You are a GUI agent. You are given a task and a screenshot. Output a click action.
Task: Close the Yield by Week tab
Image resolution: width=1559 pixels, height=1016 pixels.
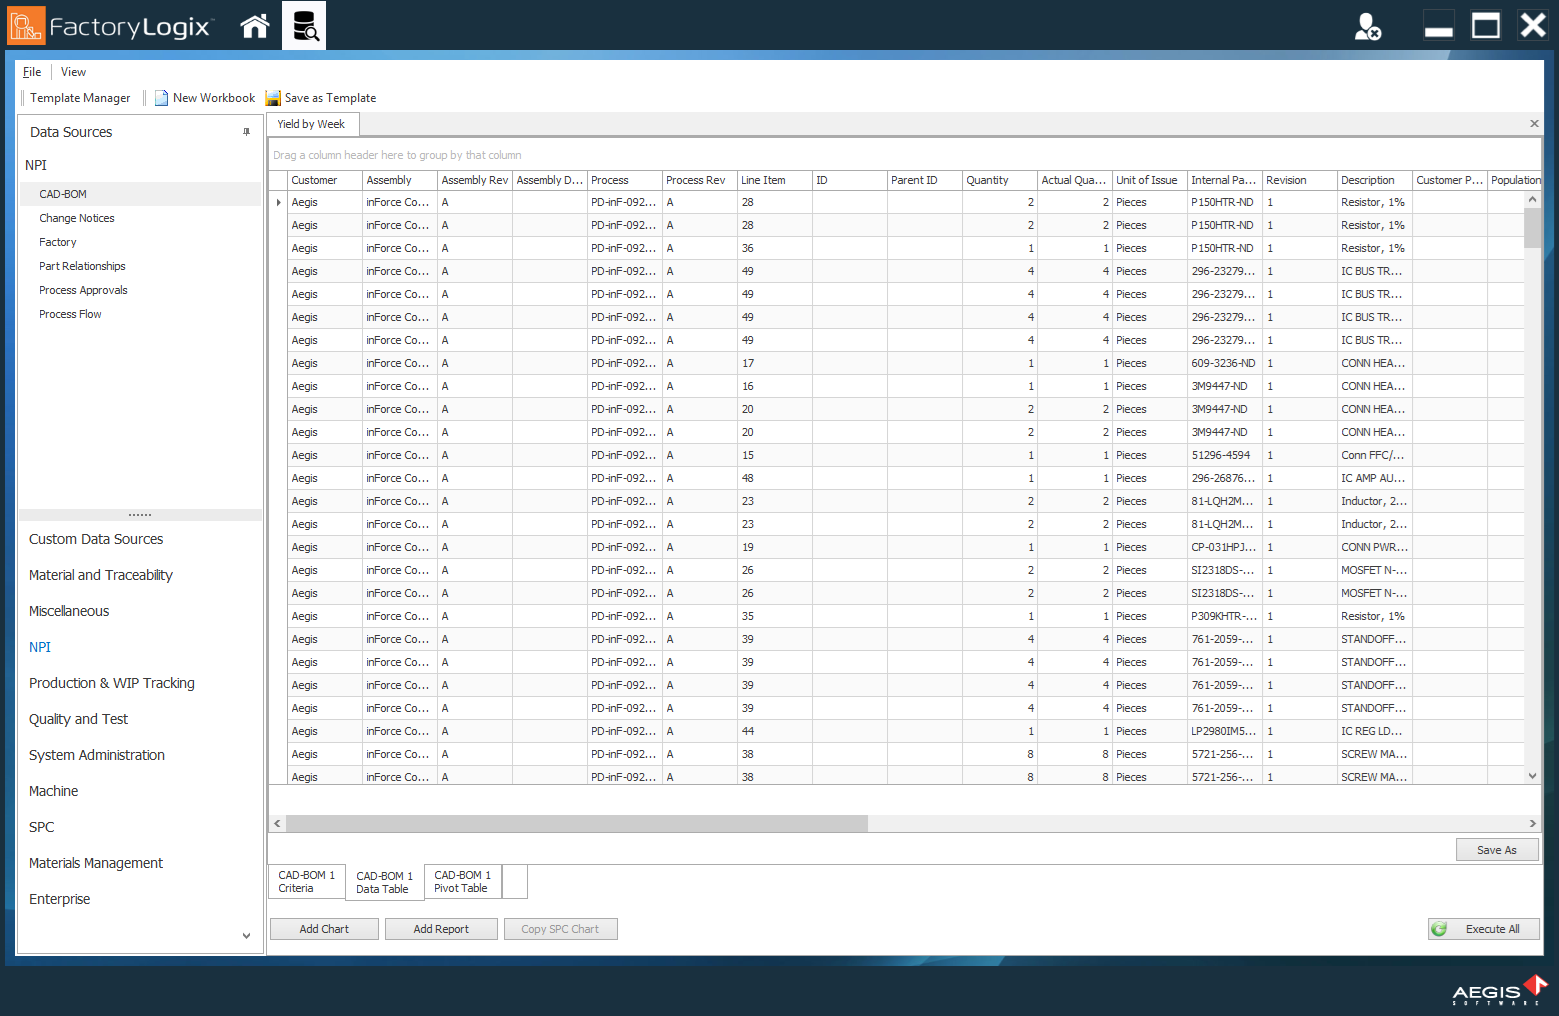(x=1533, y=123)
